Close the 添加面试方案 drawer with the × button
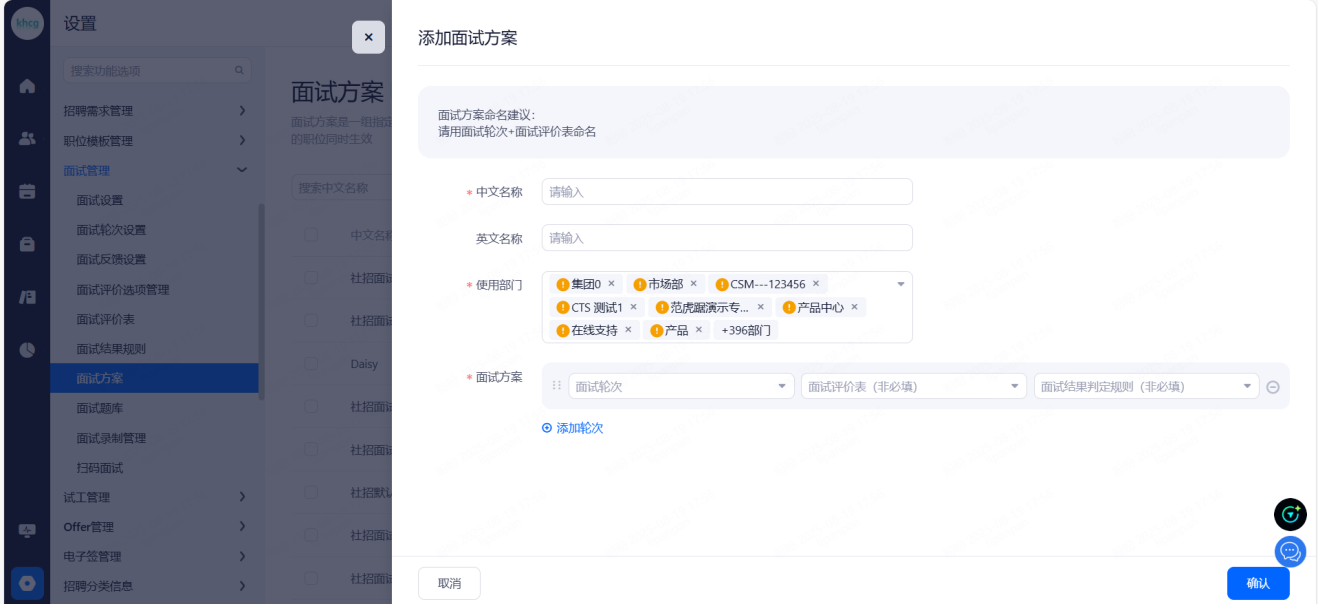Viewport: 1318px width, 604px height. (x=368, y=37)
